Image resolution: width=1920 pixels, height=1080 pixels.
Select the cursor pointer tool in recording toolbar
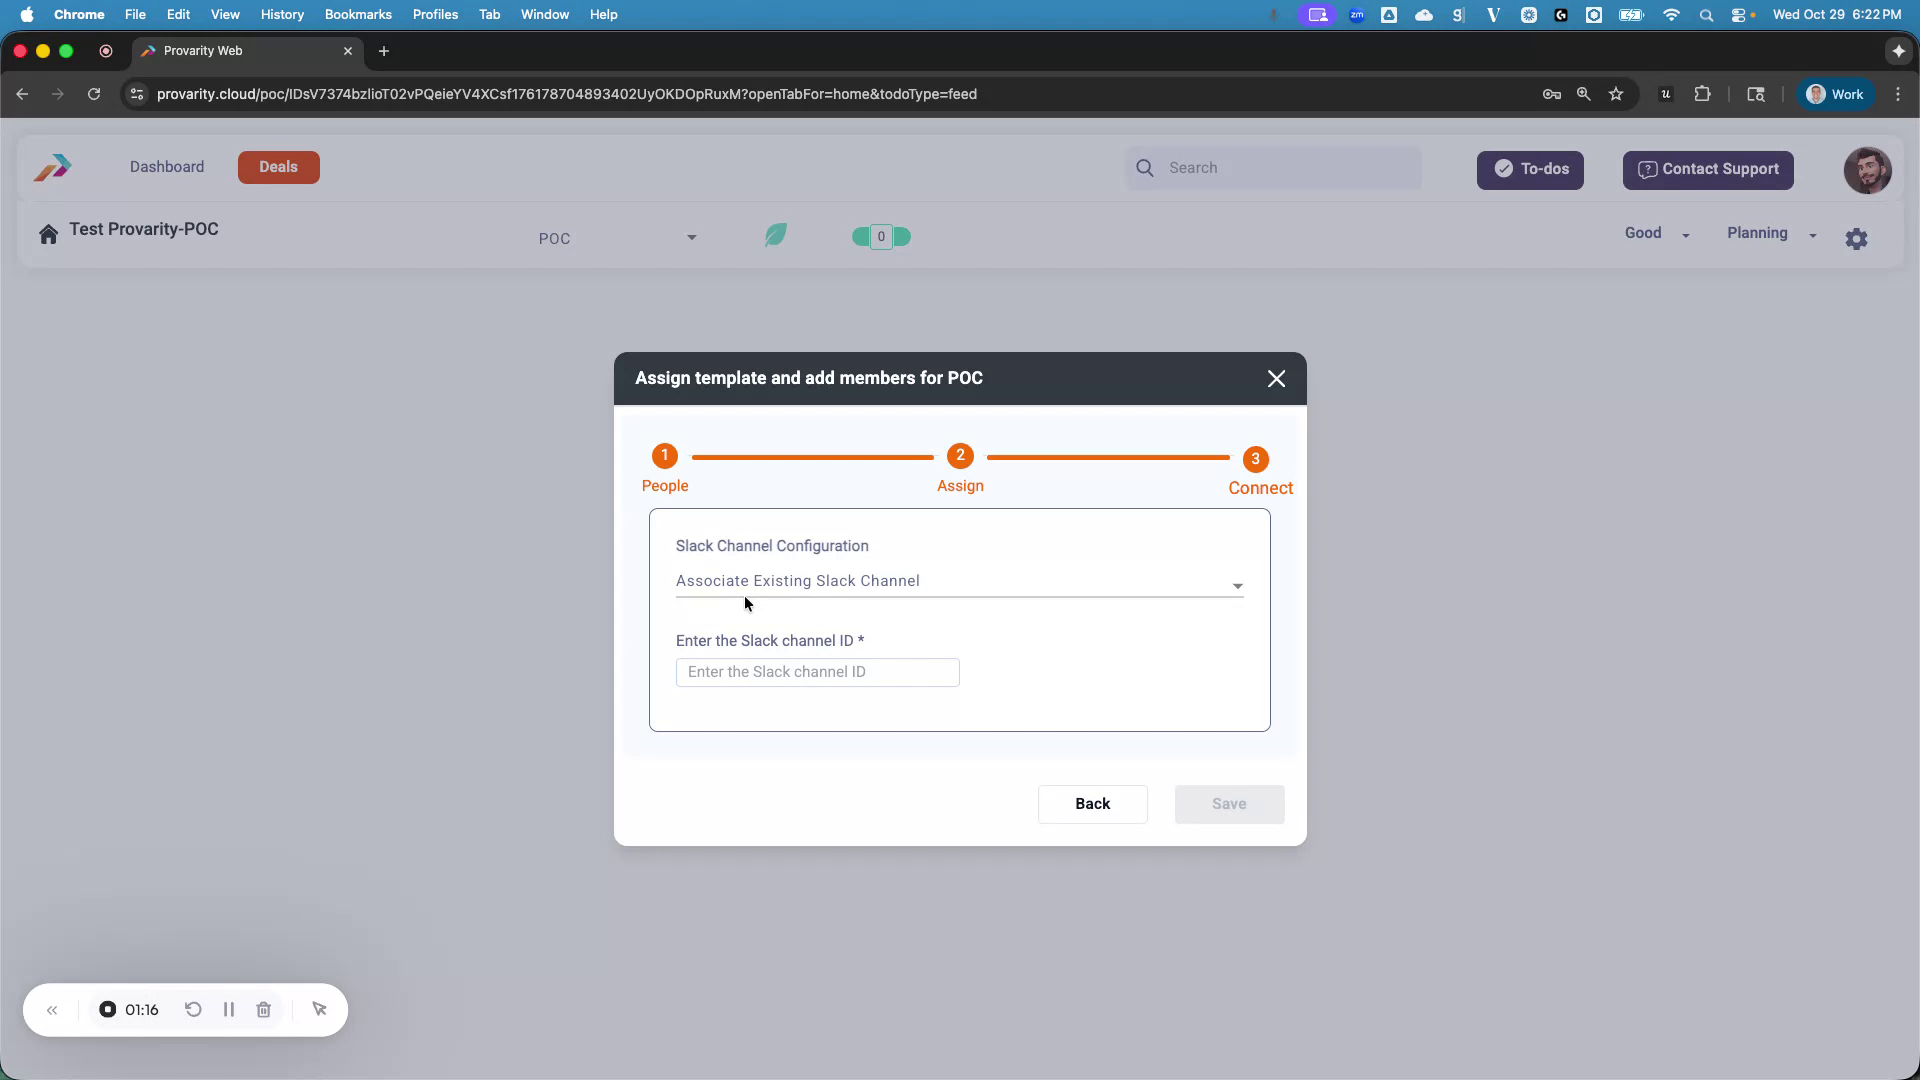click(x=319, y=1009)
